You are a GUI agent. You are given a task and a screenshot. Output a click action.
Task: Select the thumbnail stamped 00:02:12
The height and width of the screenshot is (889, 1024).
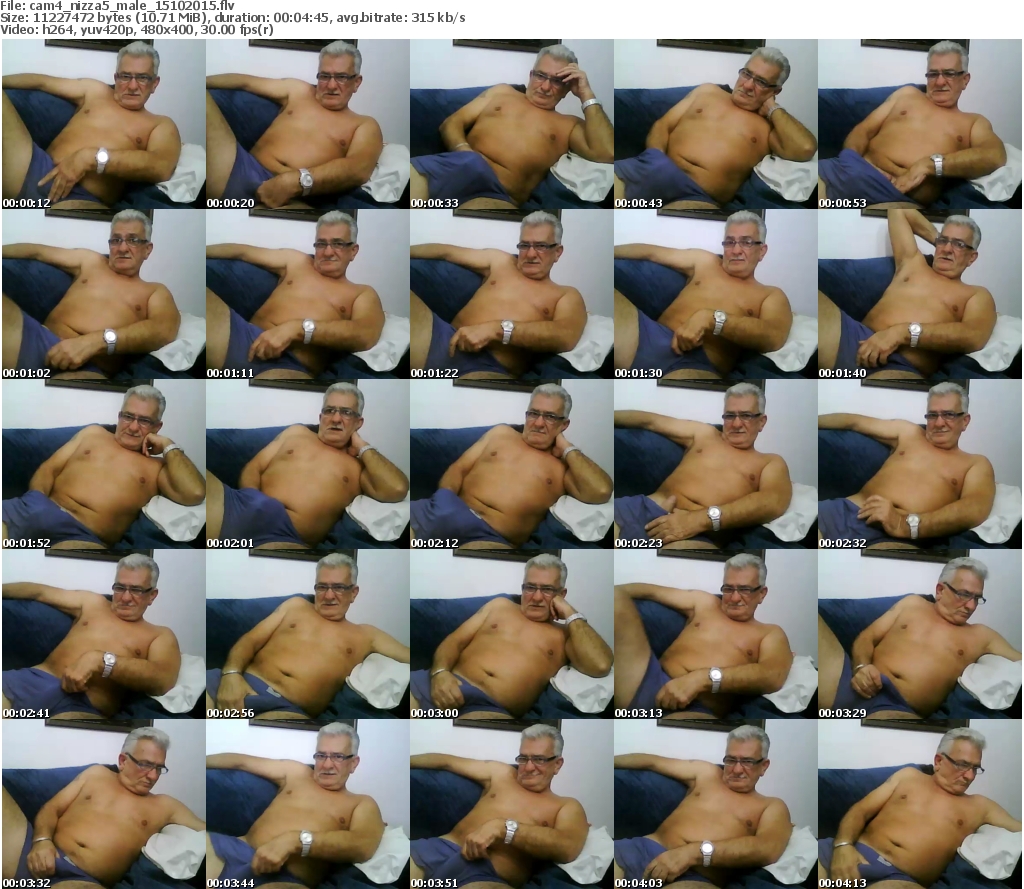[x=512, y=464]
